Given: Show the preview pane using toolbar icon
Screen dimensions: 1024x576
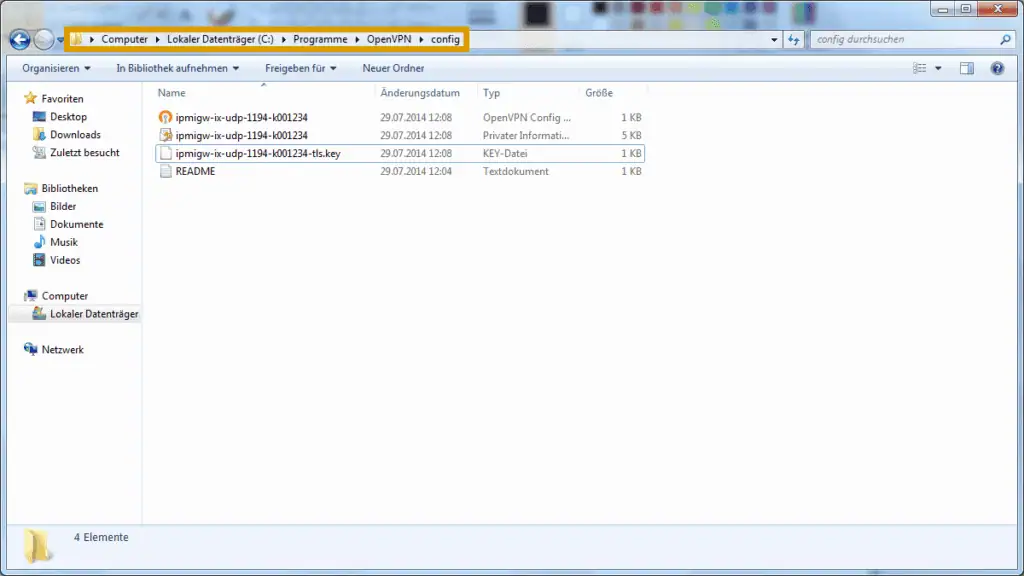Looking at the screenshot, I should pyautogui.click(x=967, y=68).
